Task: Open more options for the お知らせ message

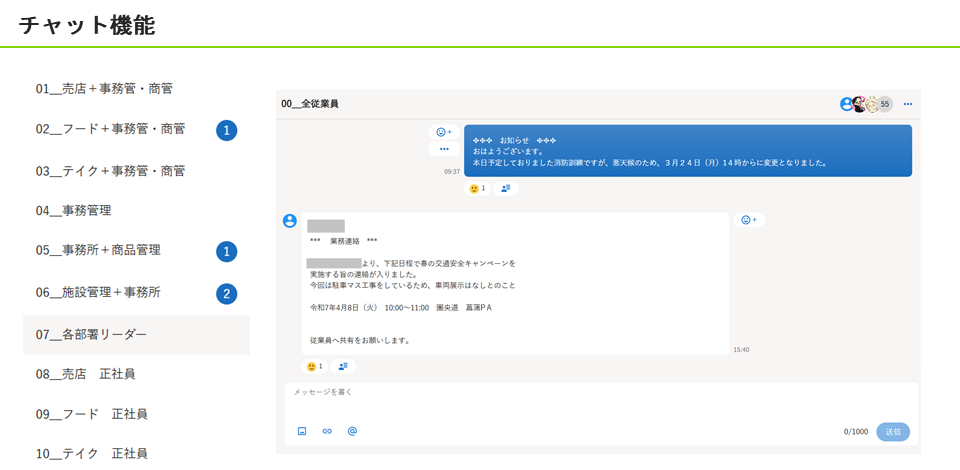Action: [444, 149]
